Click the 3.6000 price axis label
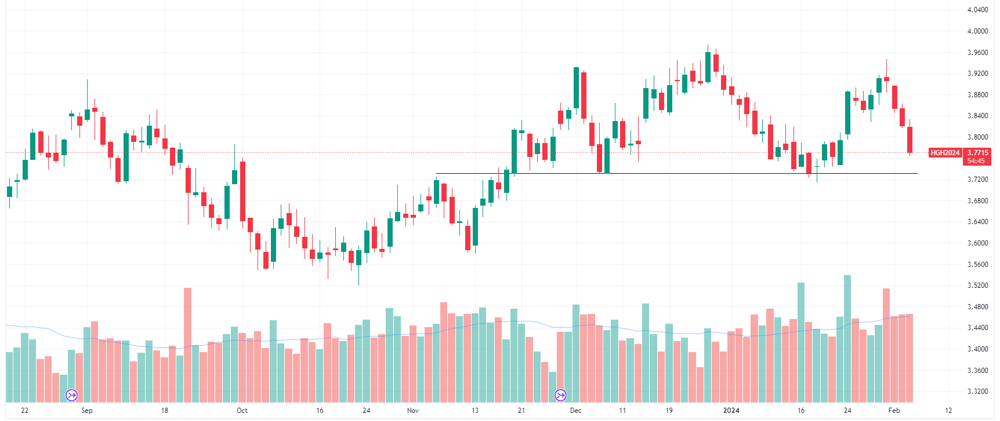This screenshot has width=1000, height=421. (978, 243)
